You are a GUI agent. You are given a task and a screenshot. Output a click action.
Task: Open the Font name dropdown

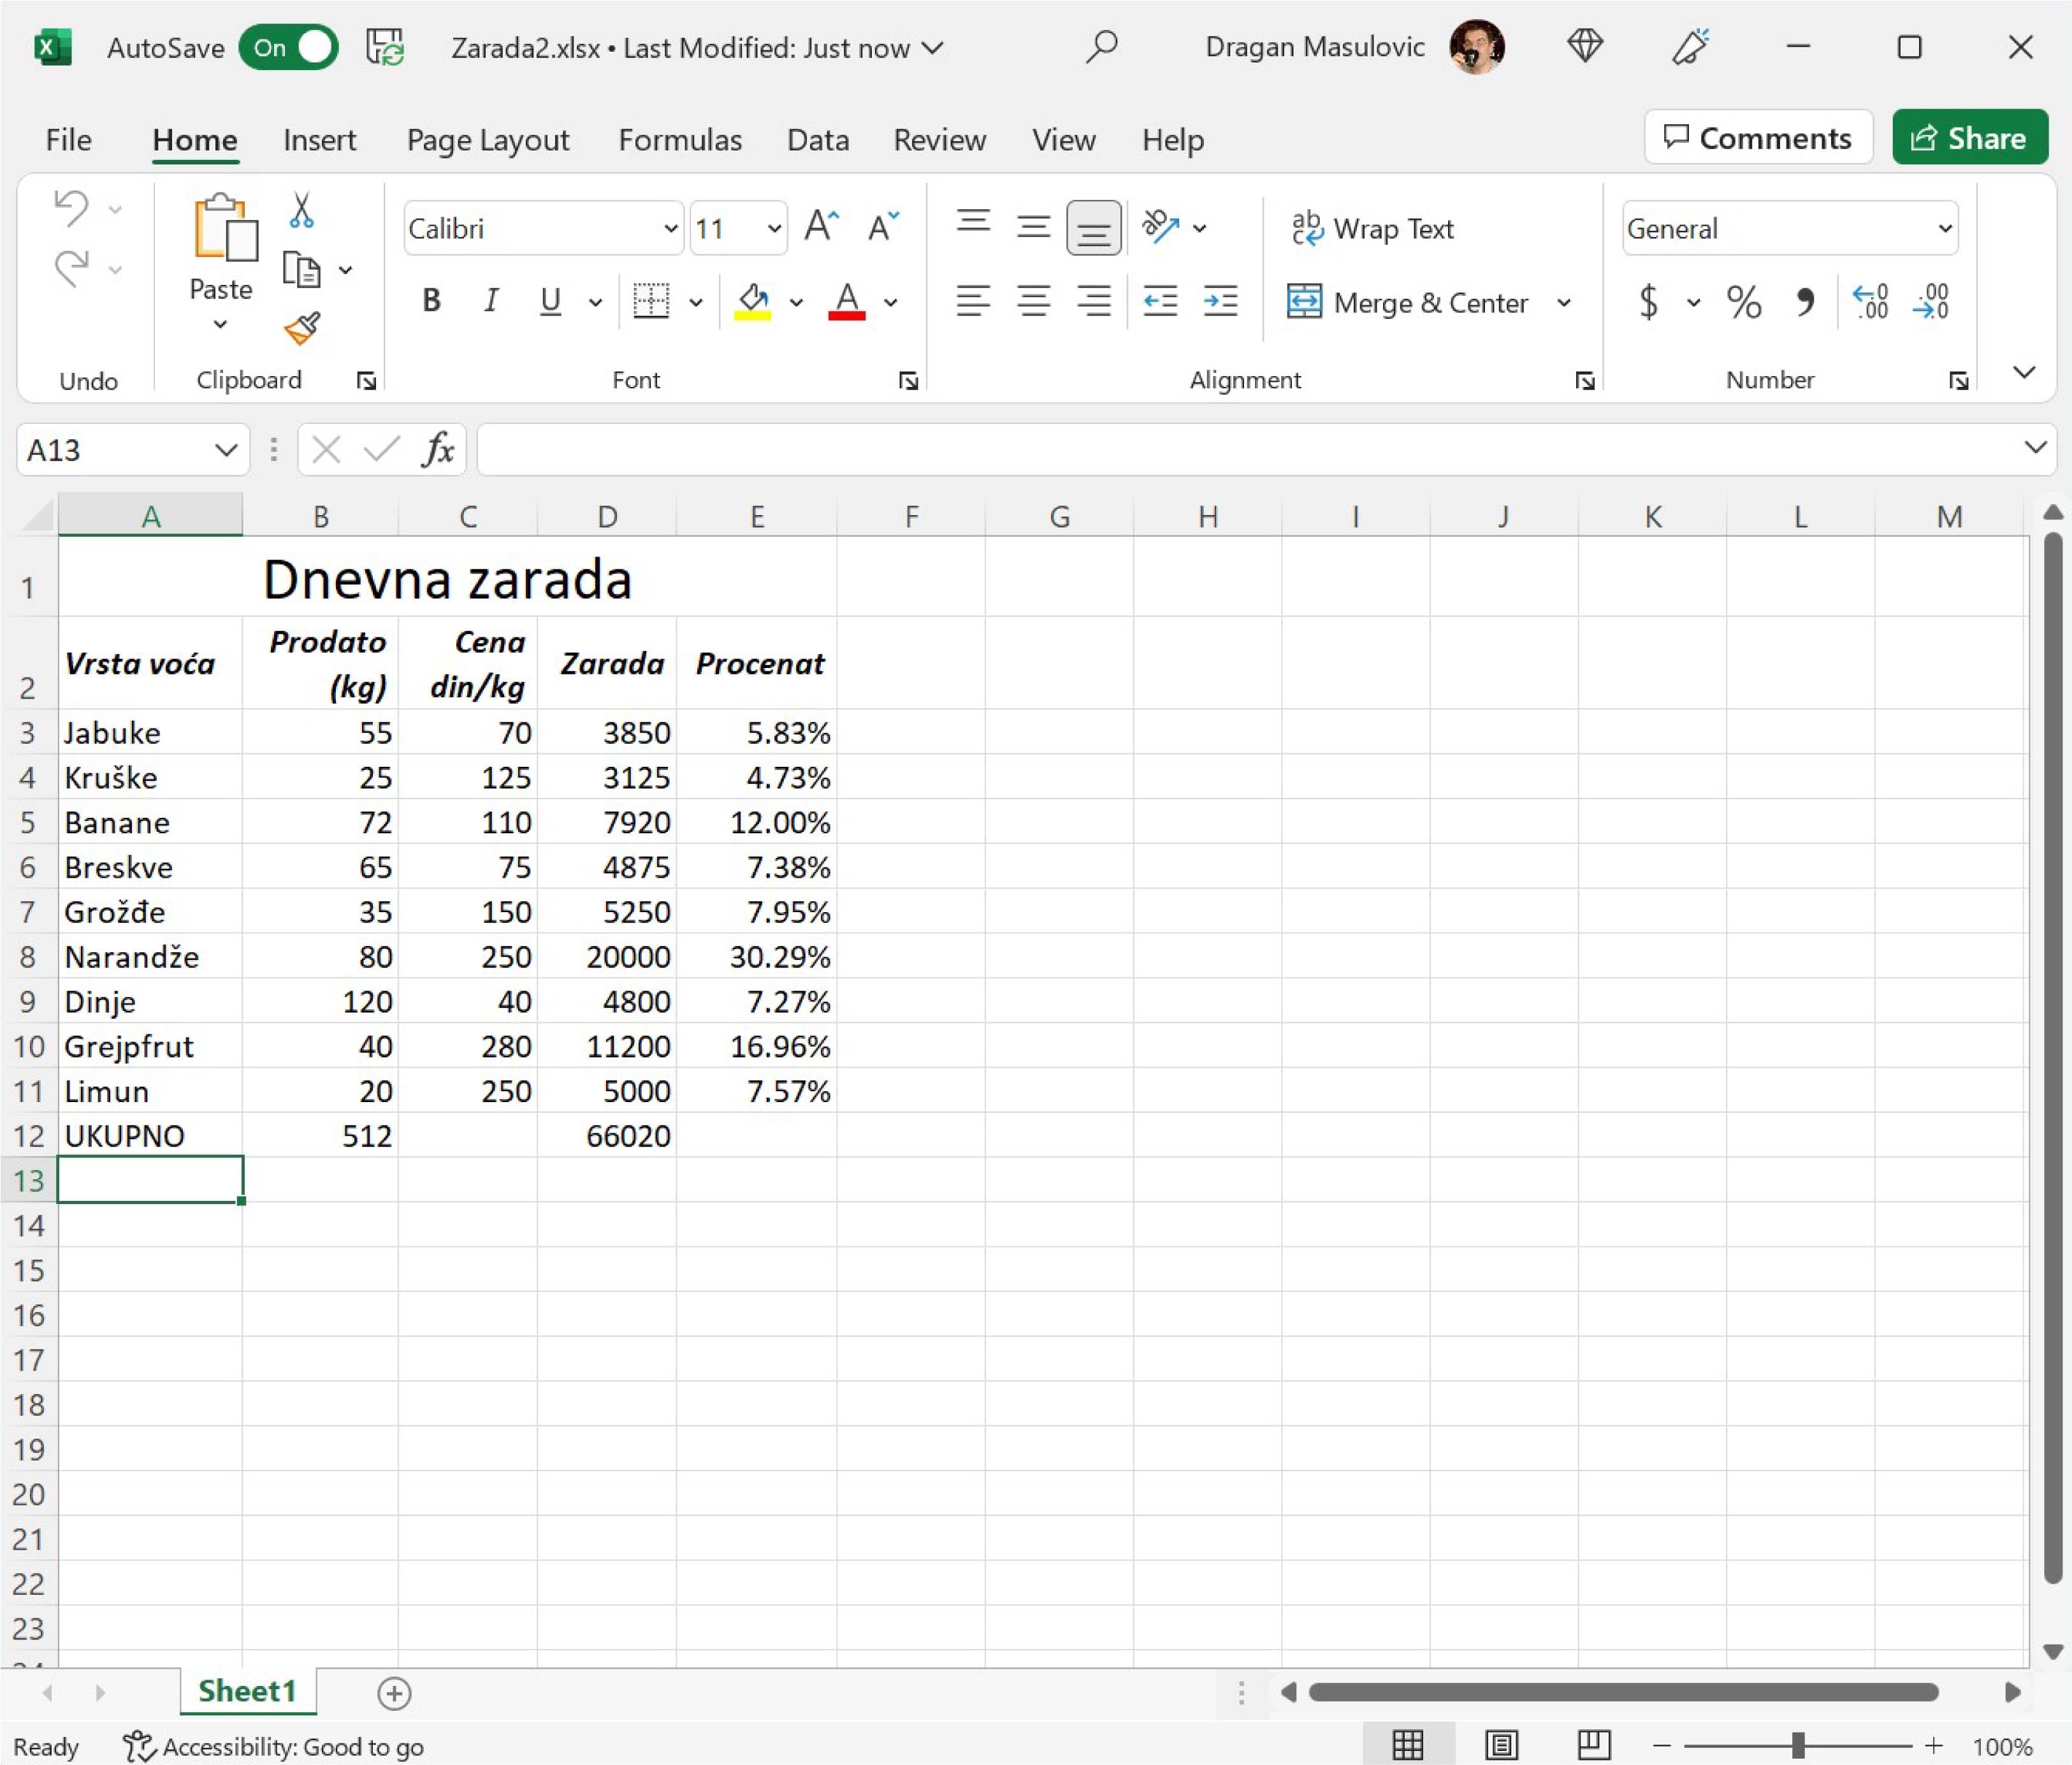click(670, 229)
